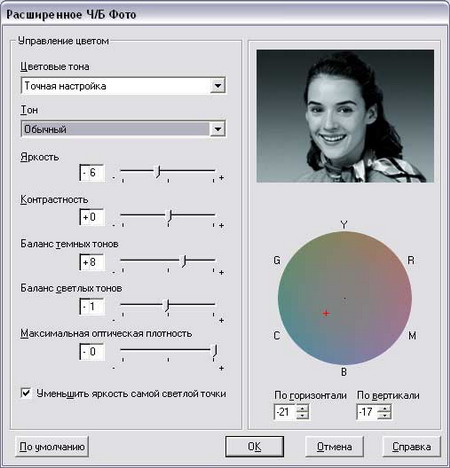This screenshot has width=450, height=468.
Task: Click the Баланс светлых тонов value box
Action: [92, 307]
